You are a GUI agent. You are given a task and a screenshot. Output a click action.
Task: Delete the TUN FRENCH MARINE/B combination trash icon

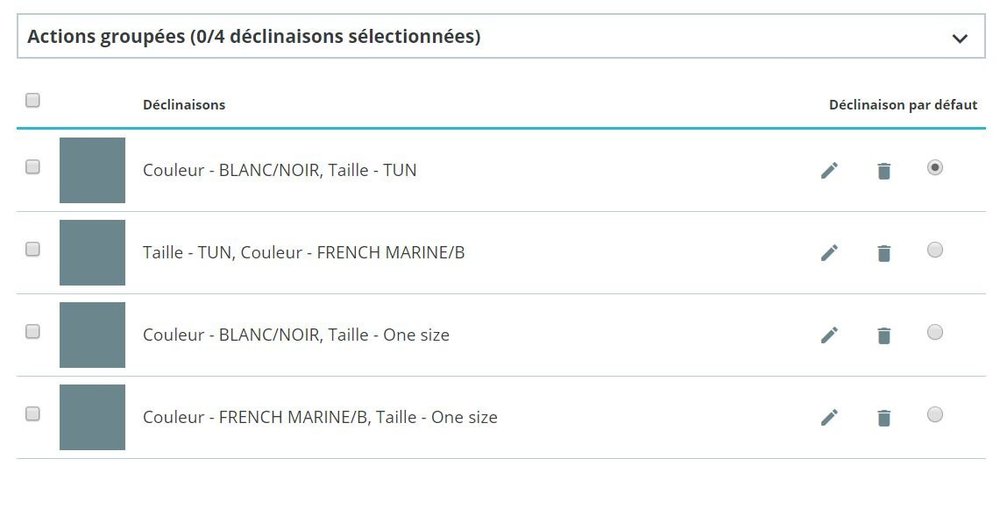click(x=884, y=253)
